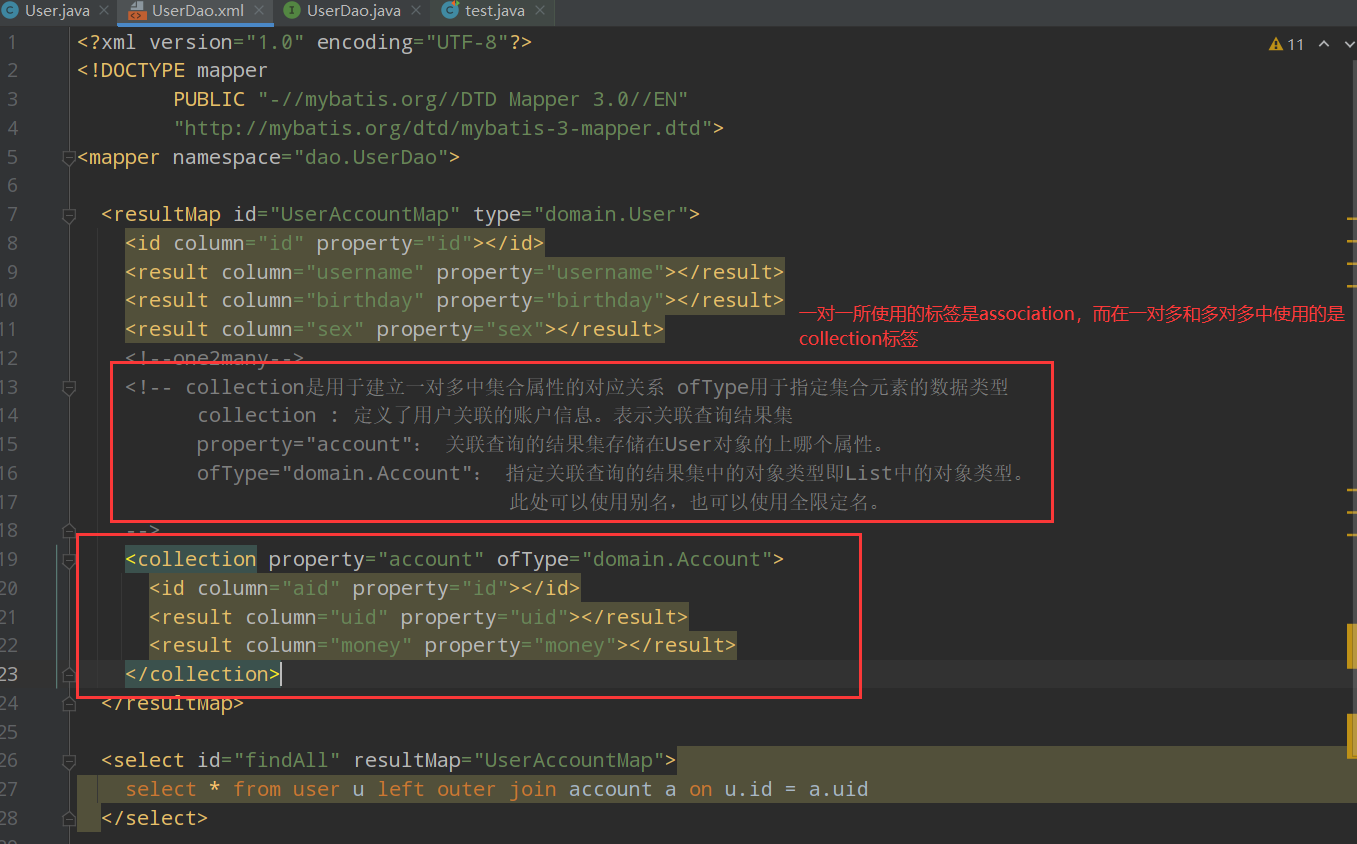Open the 11 warnings inspection indicator
1357x844 pixels.
[1286, 44]
